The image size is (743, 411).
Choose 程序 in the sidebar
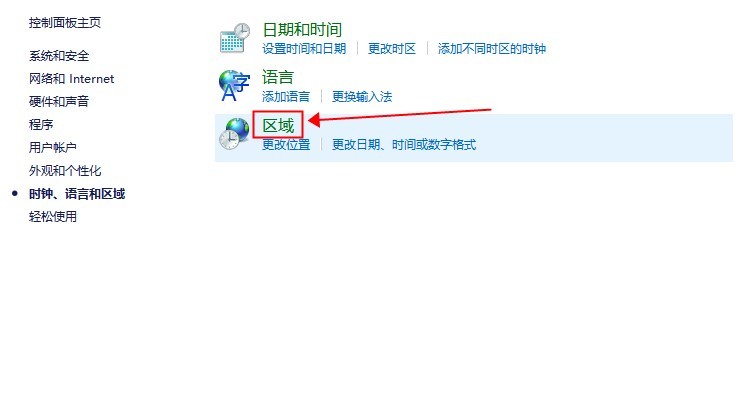pyautogui.click(x=41, y=125)
